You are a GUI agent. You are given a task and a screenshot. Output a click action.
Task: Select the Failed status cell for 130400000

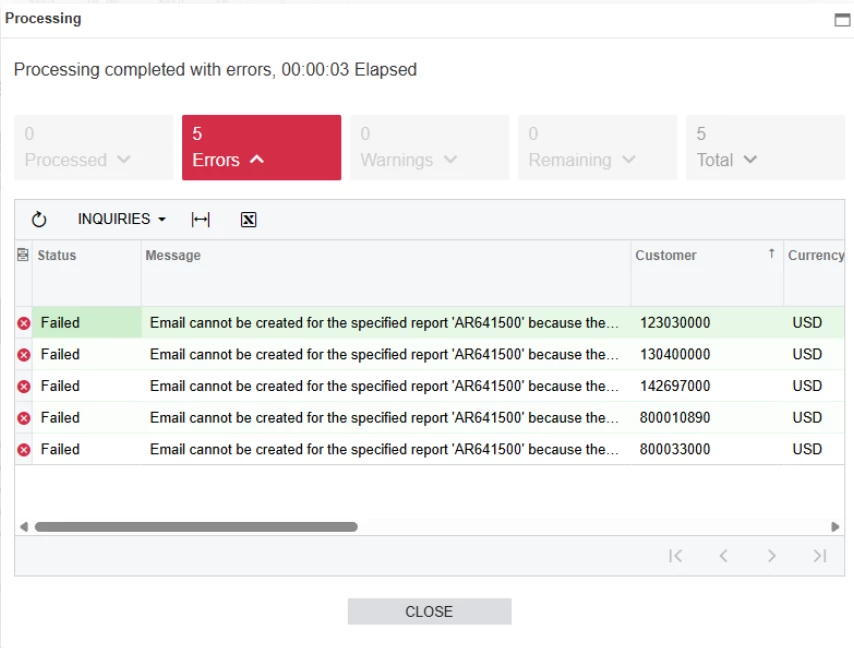tap(87, 354)
